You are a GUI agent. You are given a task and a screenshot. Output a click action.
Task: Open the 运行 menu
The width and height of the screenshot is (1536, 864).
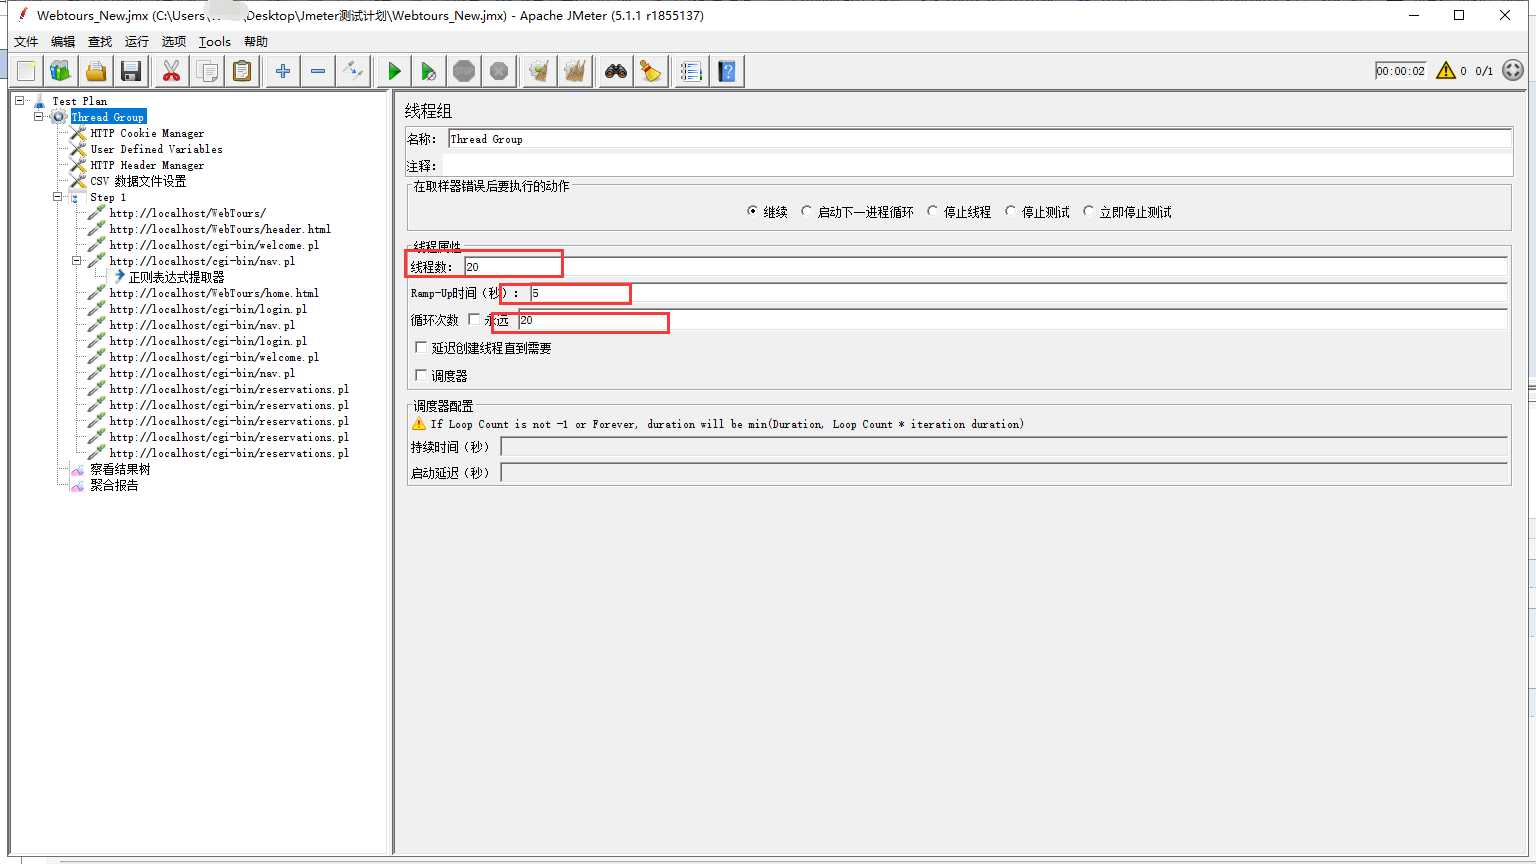(x=137, y=42)
